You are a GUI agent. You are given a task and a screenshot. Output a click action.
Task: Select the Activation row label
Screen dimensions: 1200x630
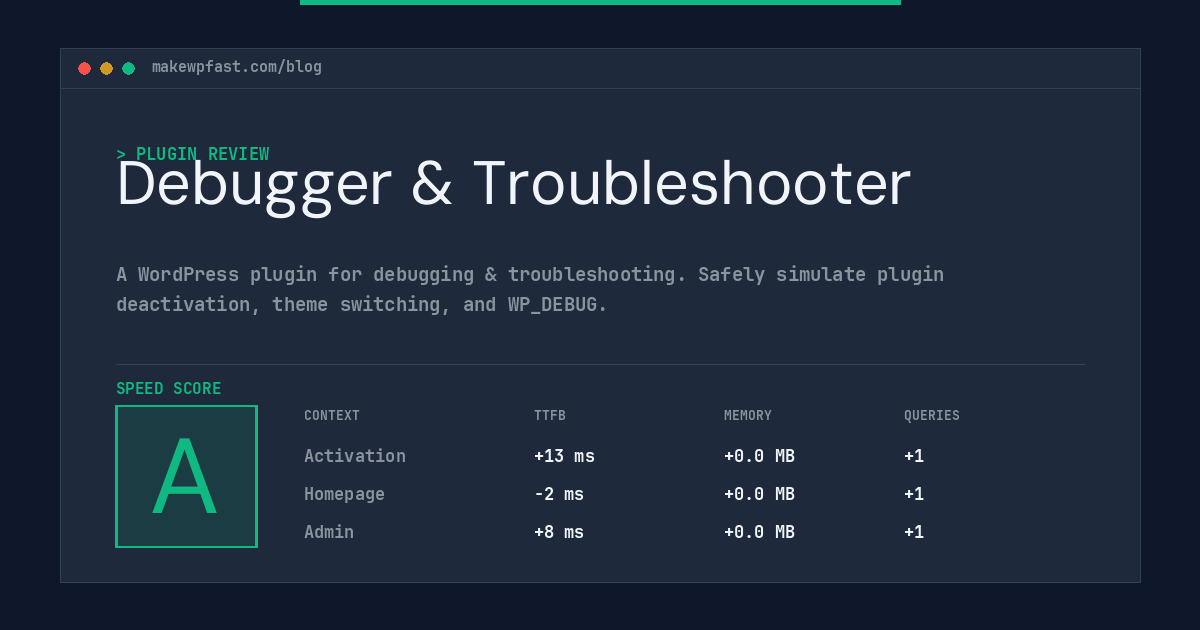tap(355, 456)
